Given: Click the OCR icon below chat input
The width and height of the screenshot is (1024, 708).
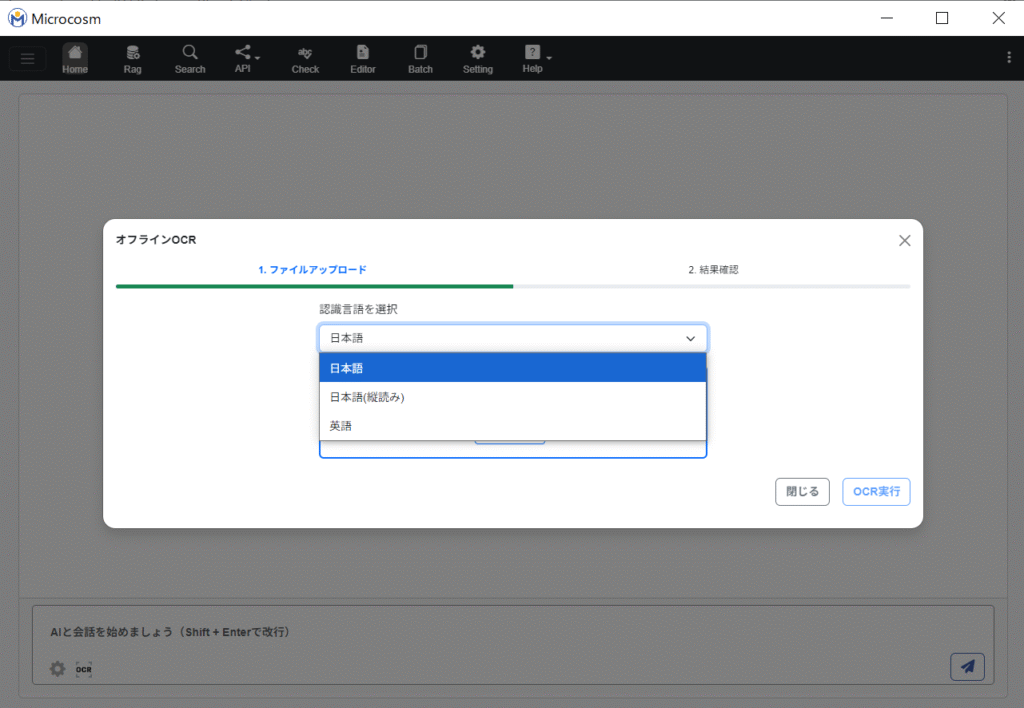Looking at the screenshot, I should [84, 669].
